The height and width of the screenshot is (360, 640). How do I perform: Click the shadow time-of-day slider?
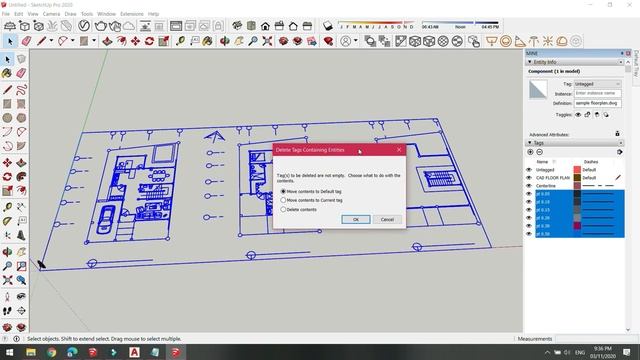pos(460,23)
